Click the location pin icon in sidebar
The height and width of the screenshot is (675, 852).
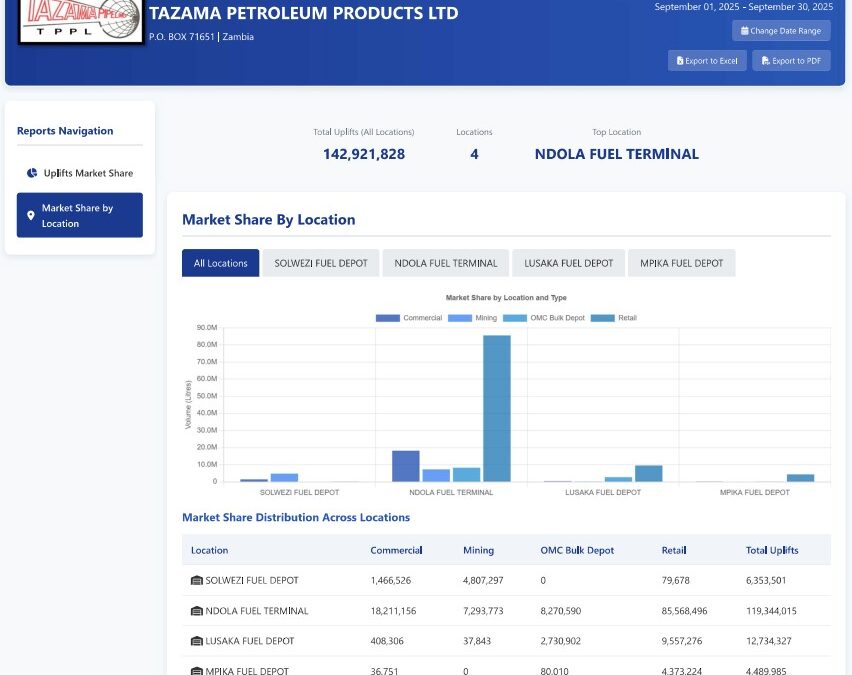click(31, 215)
